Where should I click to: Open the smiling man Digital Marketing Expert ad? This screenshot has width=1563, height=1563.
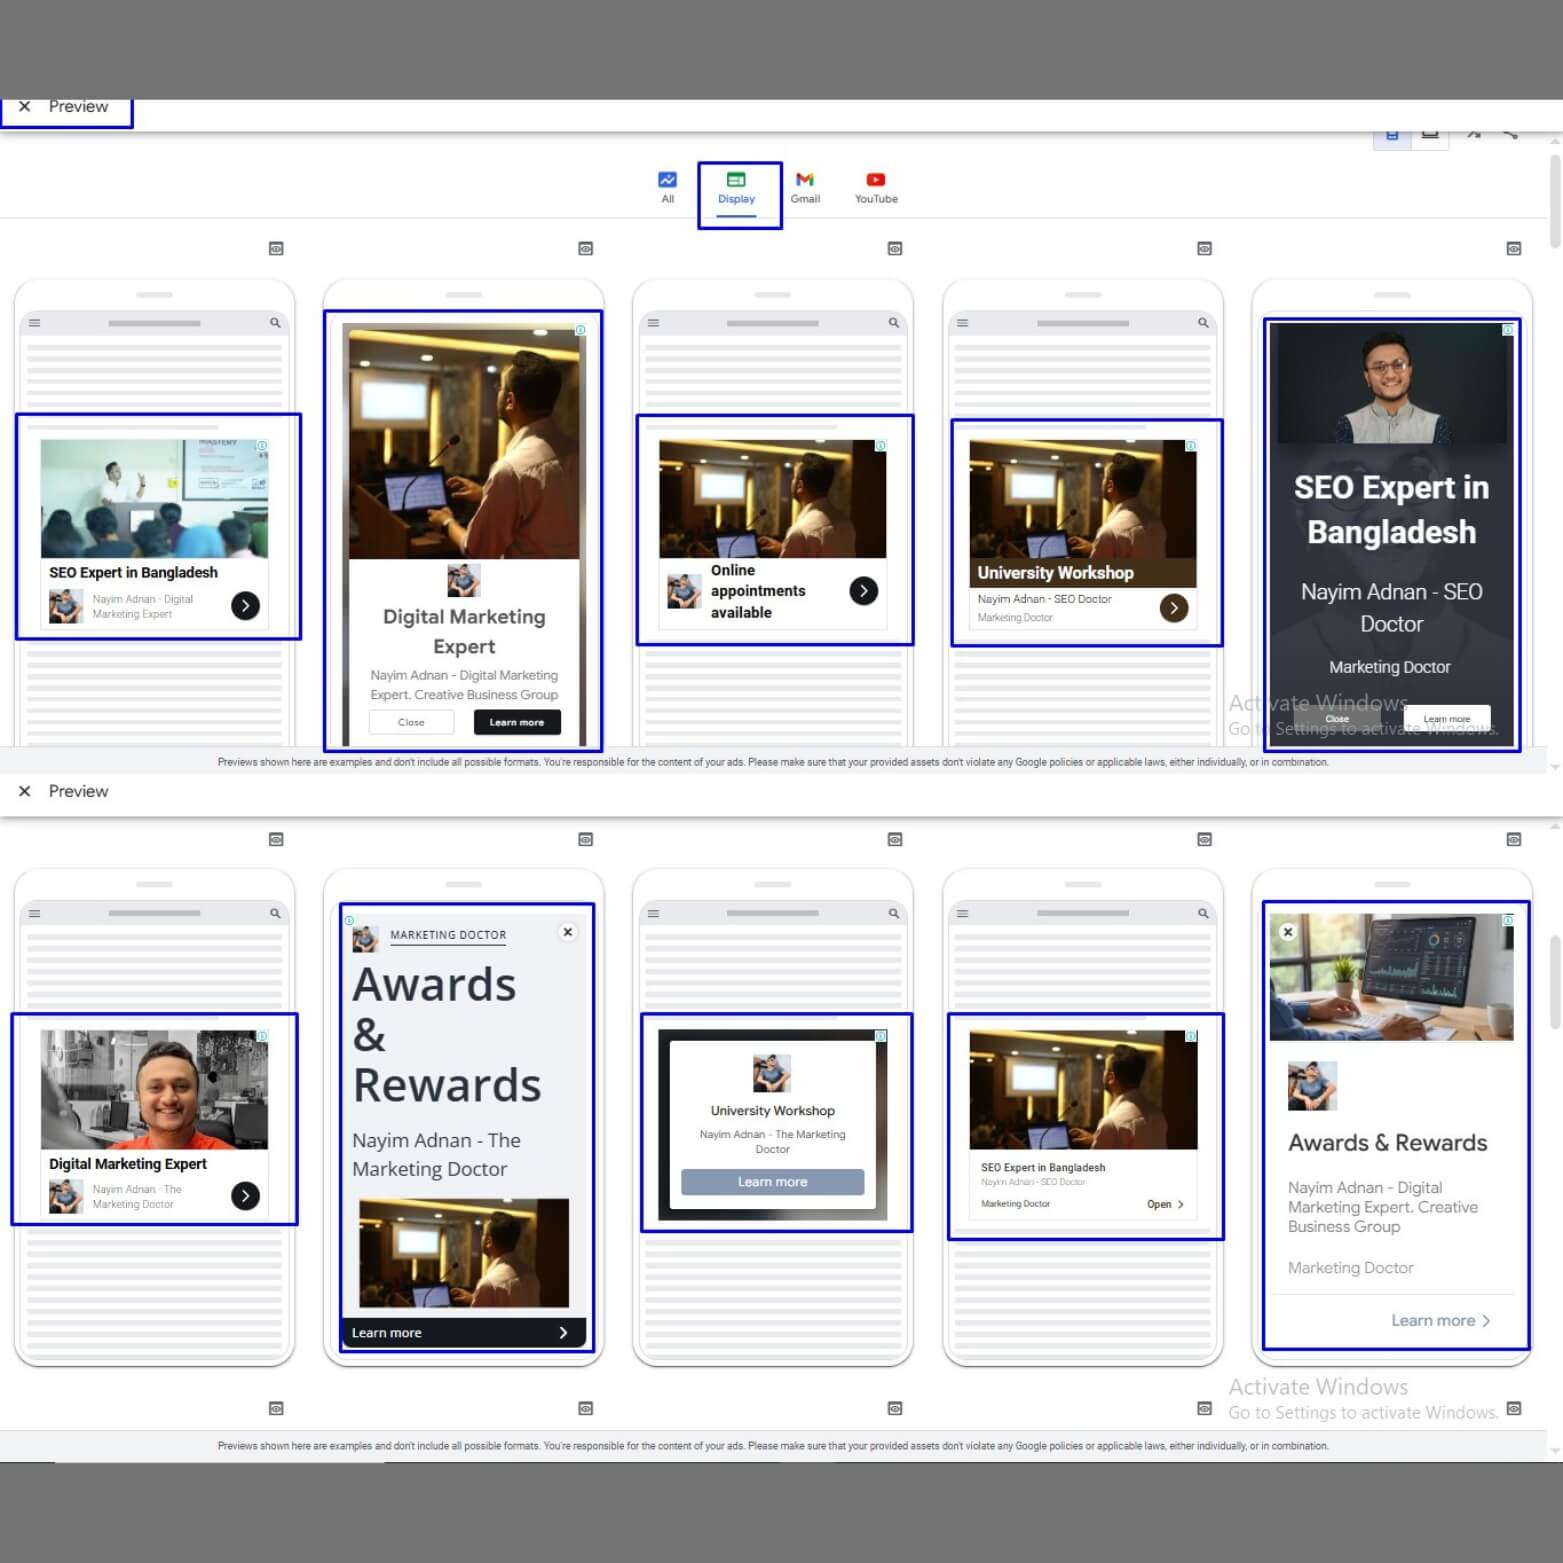pyautogui.click(x=154, y=1120)
